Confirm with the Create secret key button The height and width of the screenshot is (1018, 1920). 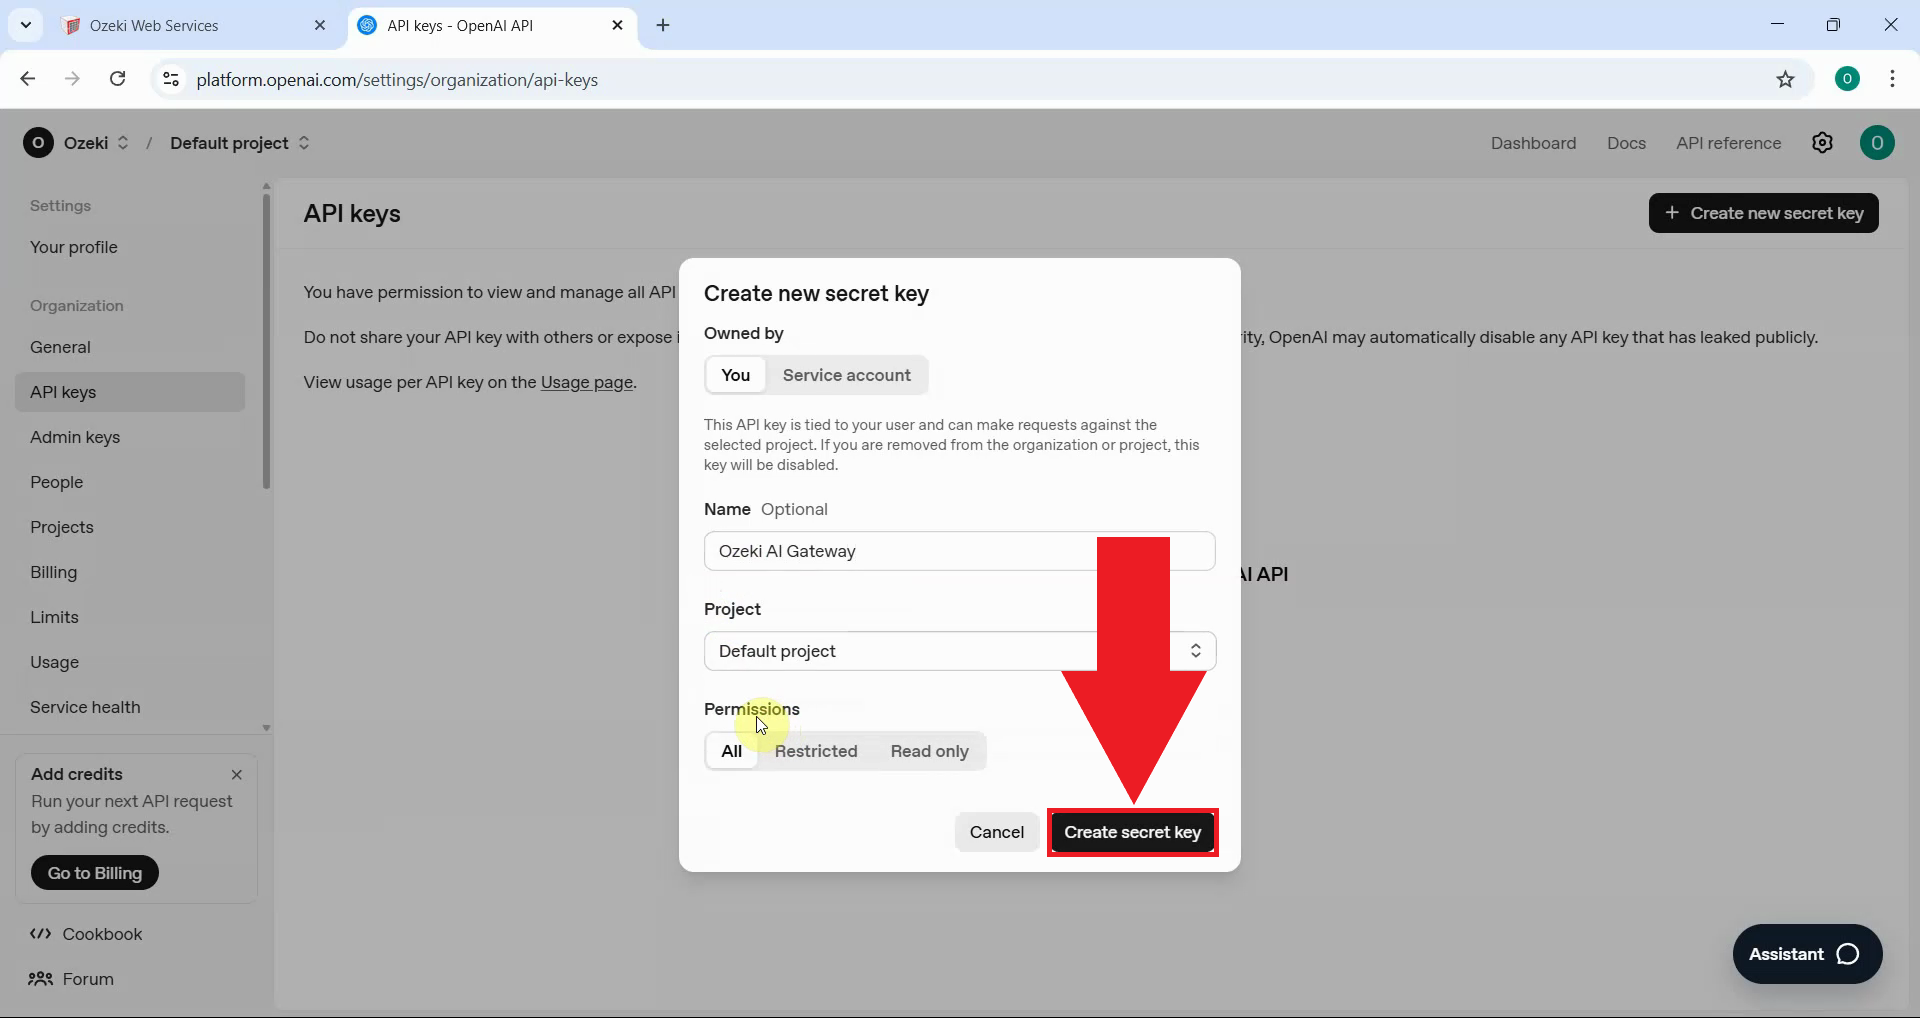[1132, 832]
